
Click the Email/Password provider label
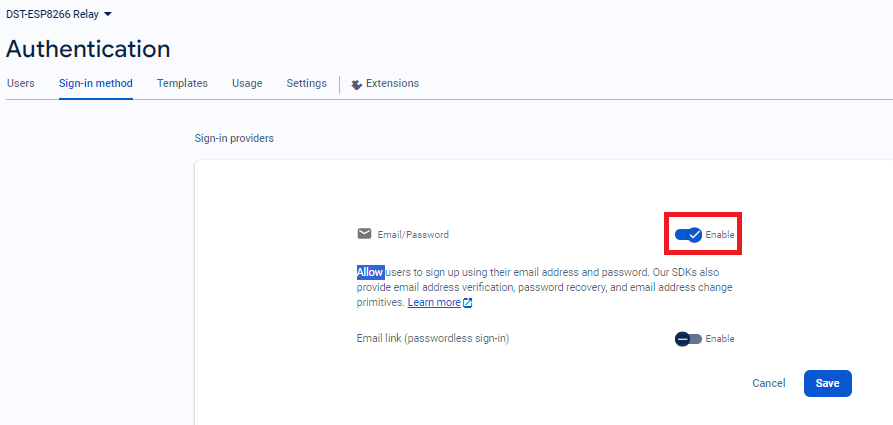point(413,235)
